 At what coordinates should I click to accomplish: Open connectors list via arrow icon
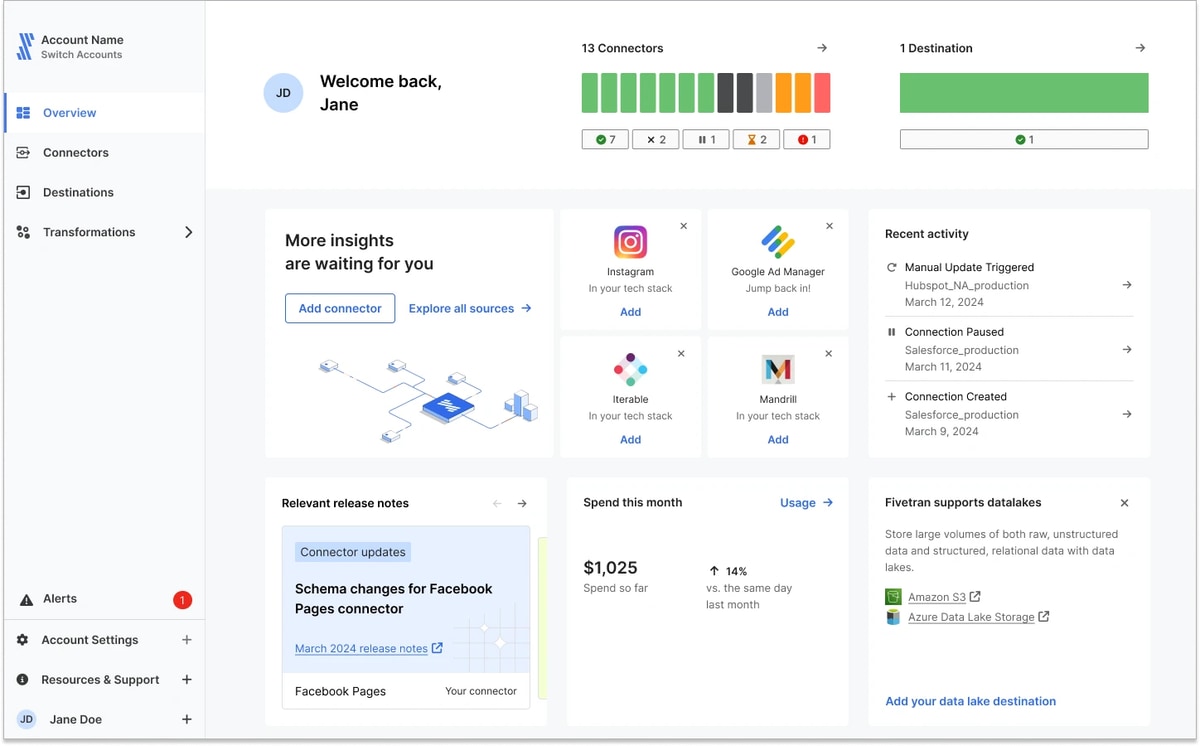pyautogui.click(x=822, y=48)
